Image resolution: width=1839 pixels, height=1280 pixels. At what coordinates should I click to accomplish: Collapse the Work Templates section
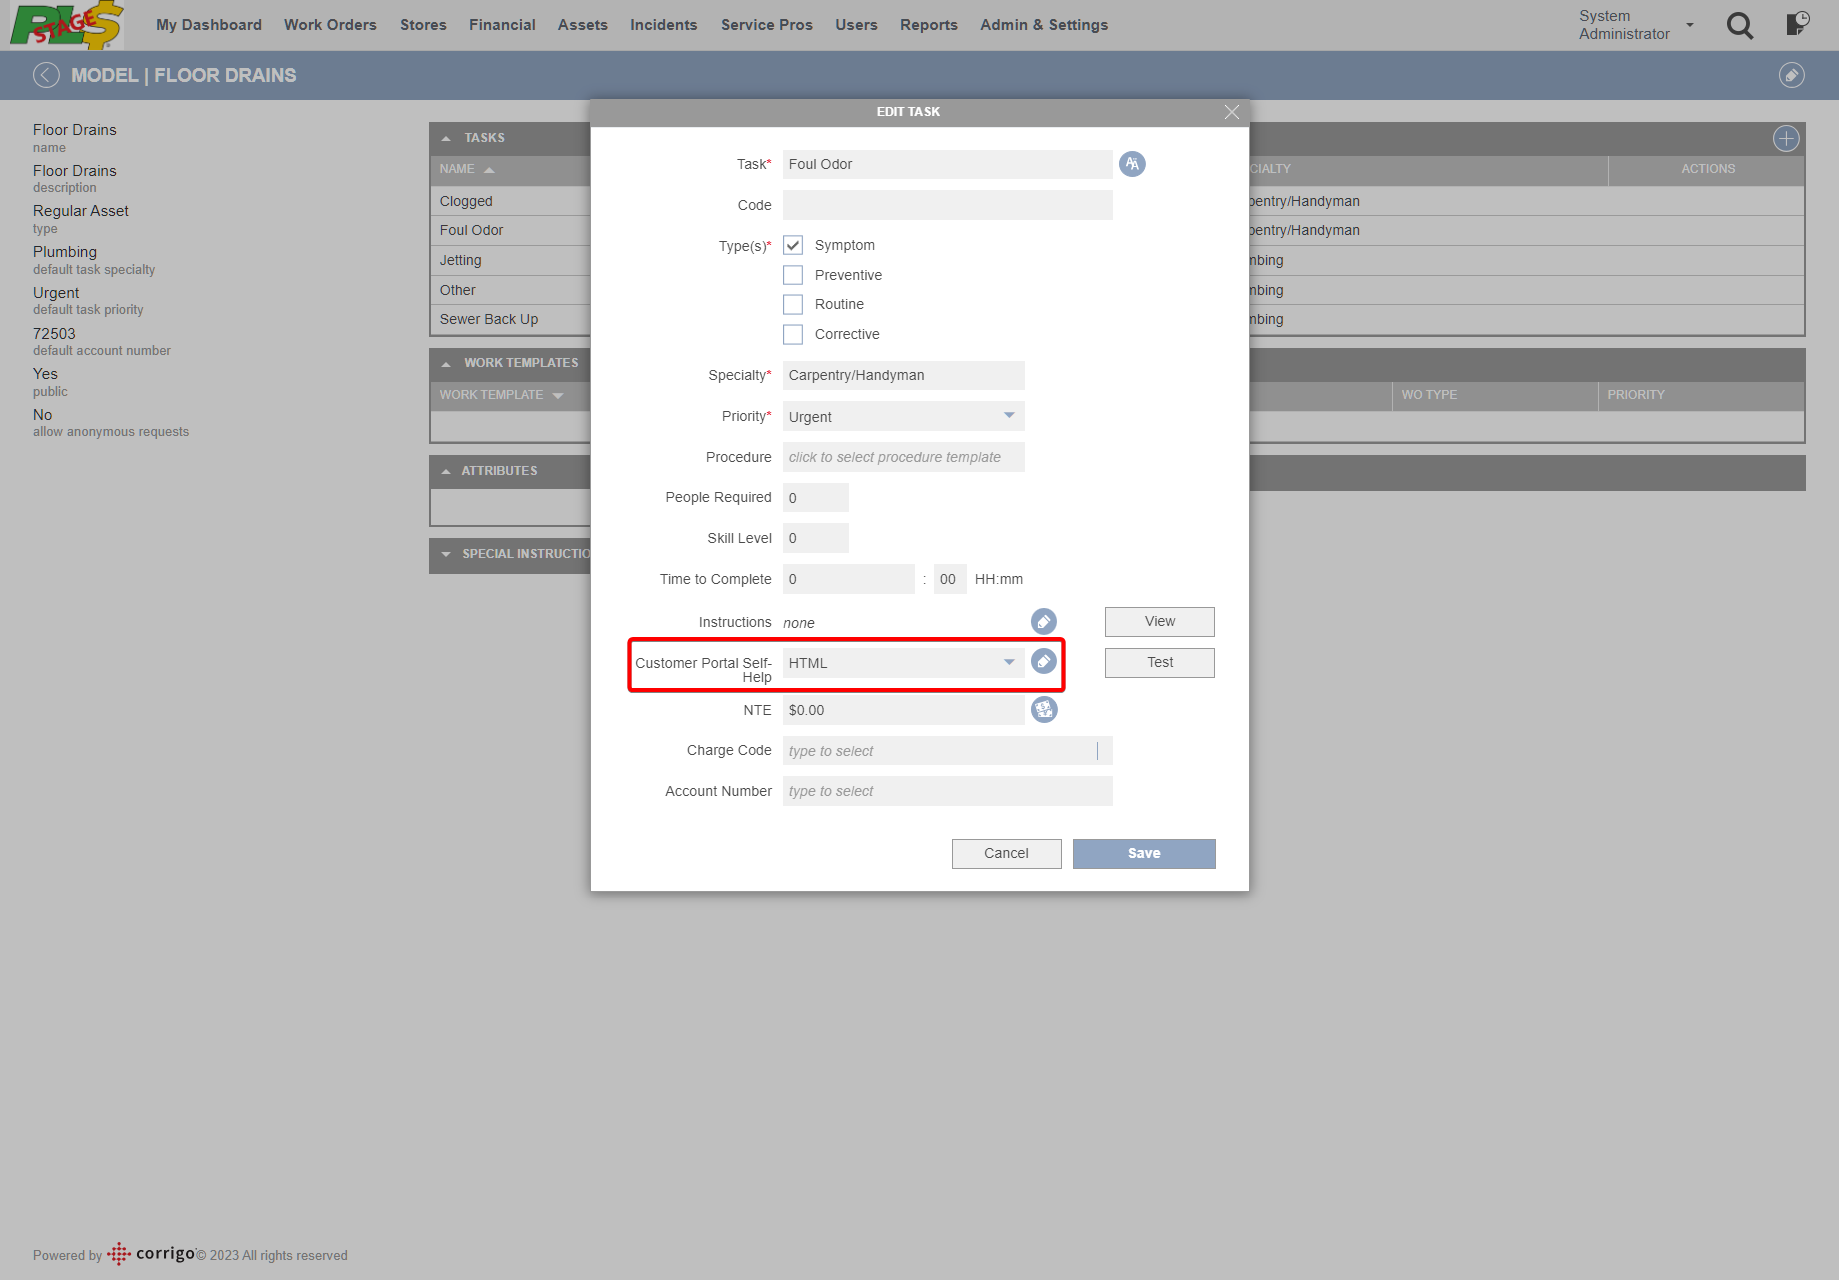[x=446, y=363]
